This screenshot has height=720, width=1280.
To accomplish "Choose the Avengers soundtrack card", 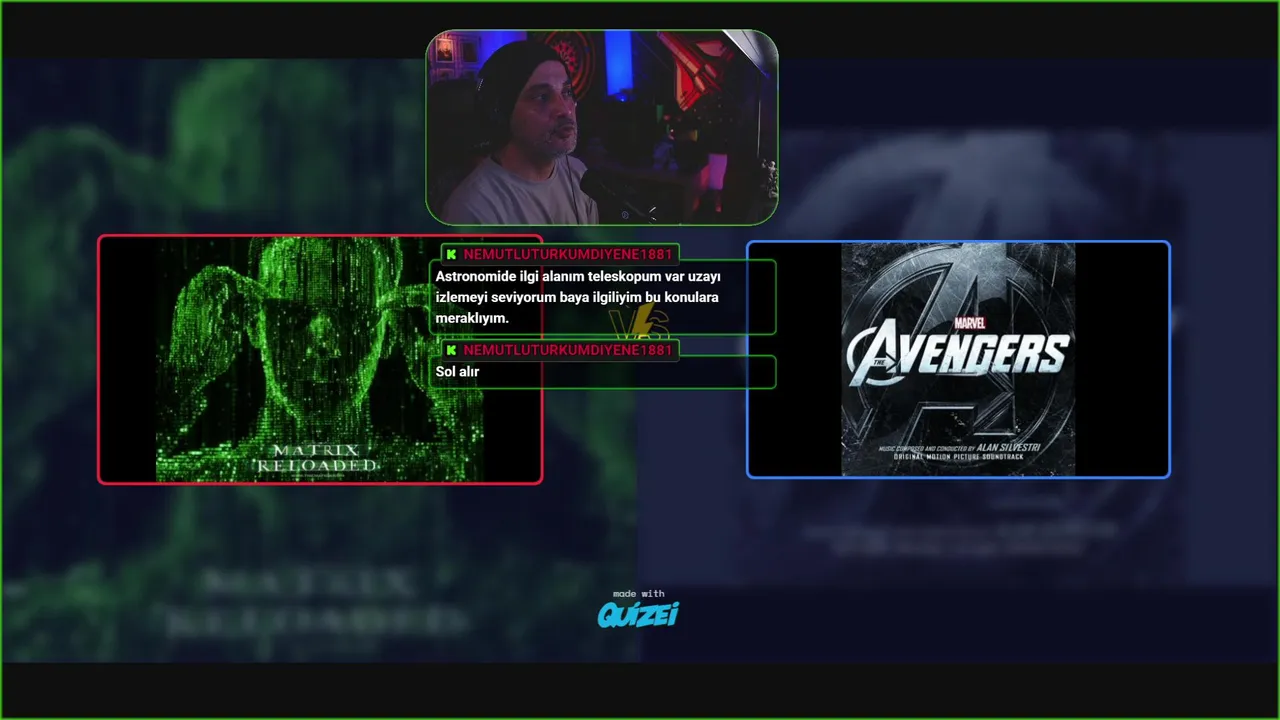I will coord(958,360).
